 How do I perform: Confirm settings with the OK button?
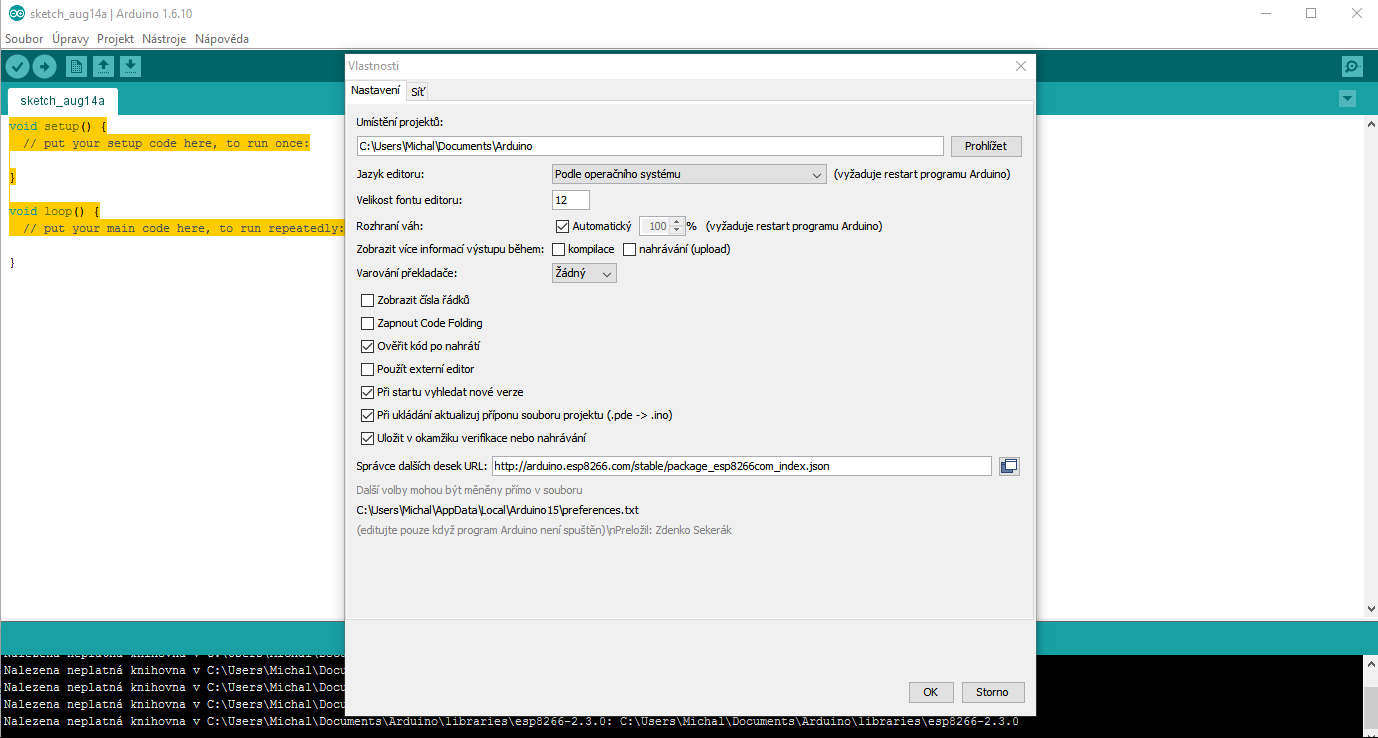[930, 691]
